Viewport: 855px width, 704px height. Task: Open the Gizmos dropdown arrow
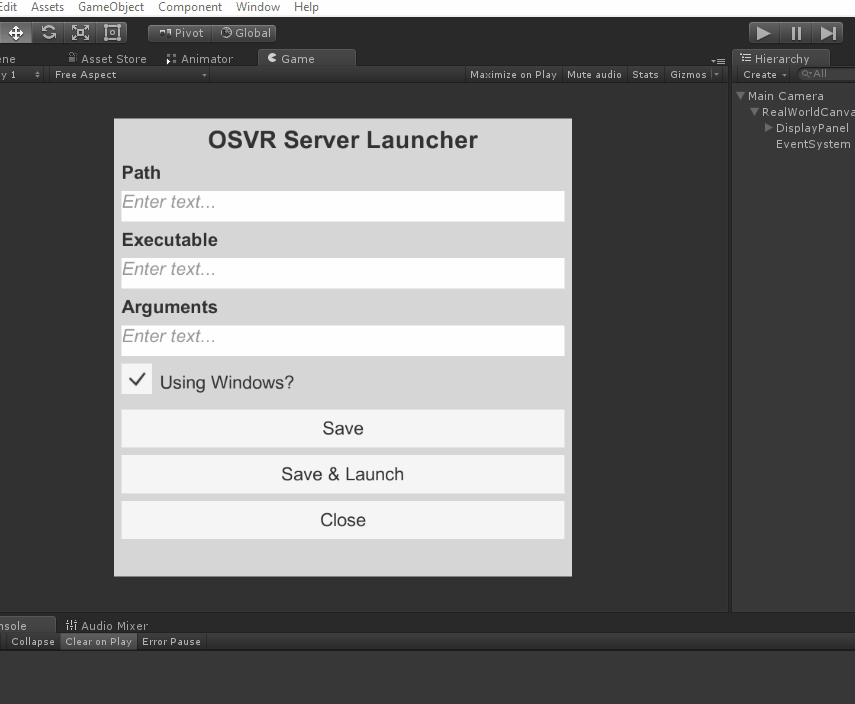coord(716,75)
